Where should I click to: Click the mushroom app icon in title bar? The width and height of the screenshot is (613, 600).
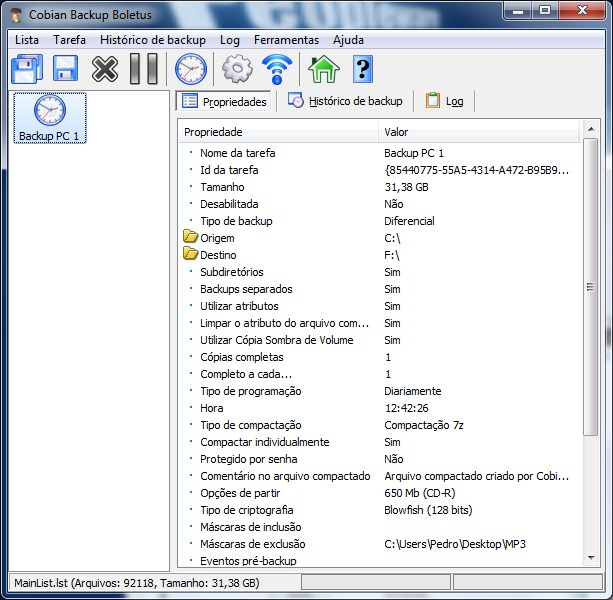[x=16, y=14]
